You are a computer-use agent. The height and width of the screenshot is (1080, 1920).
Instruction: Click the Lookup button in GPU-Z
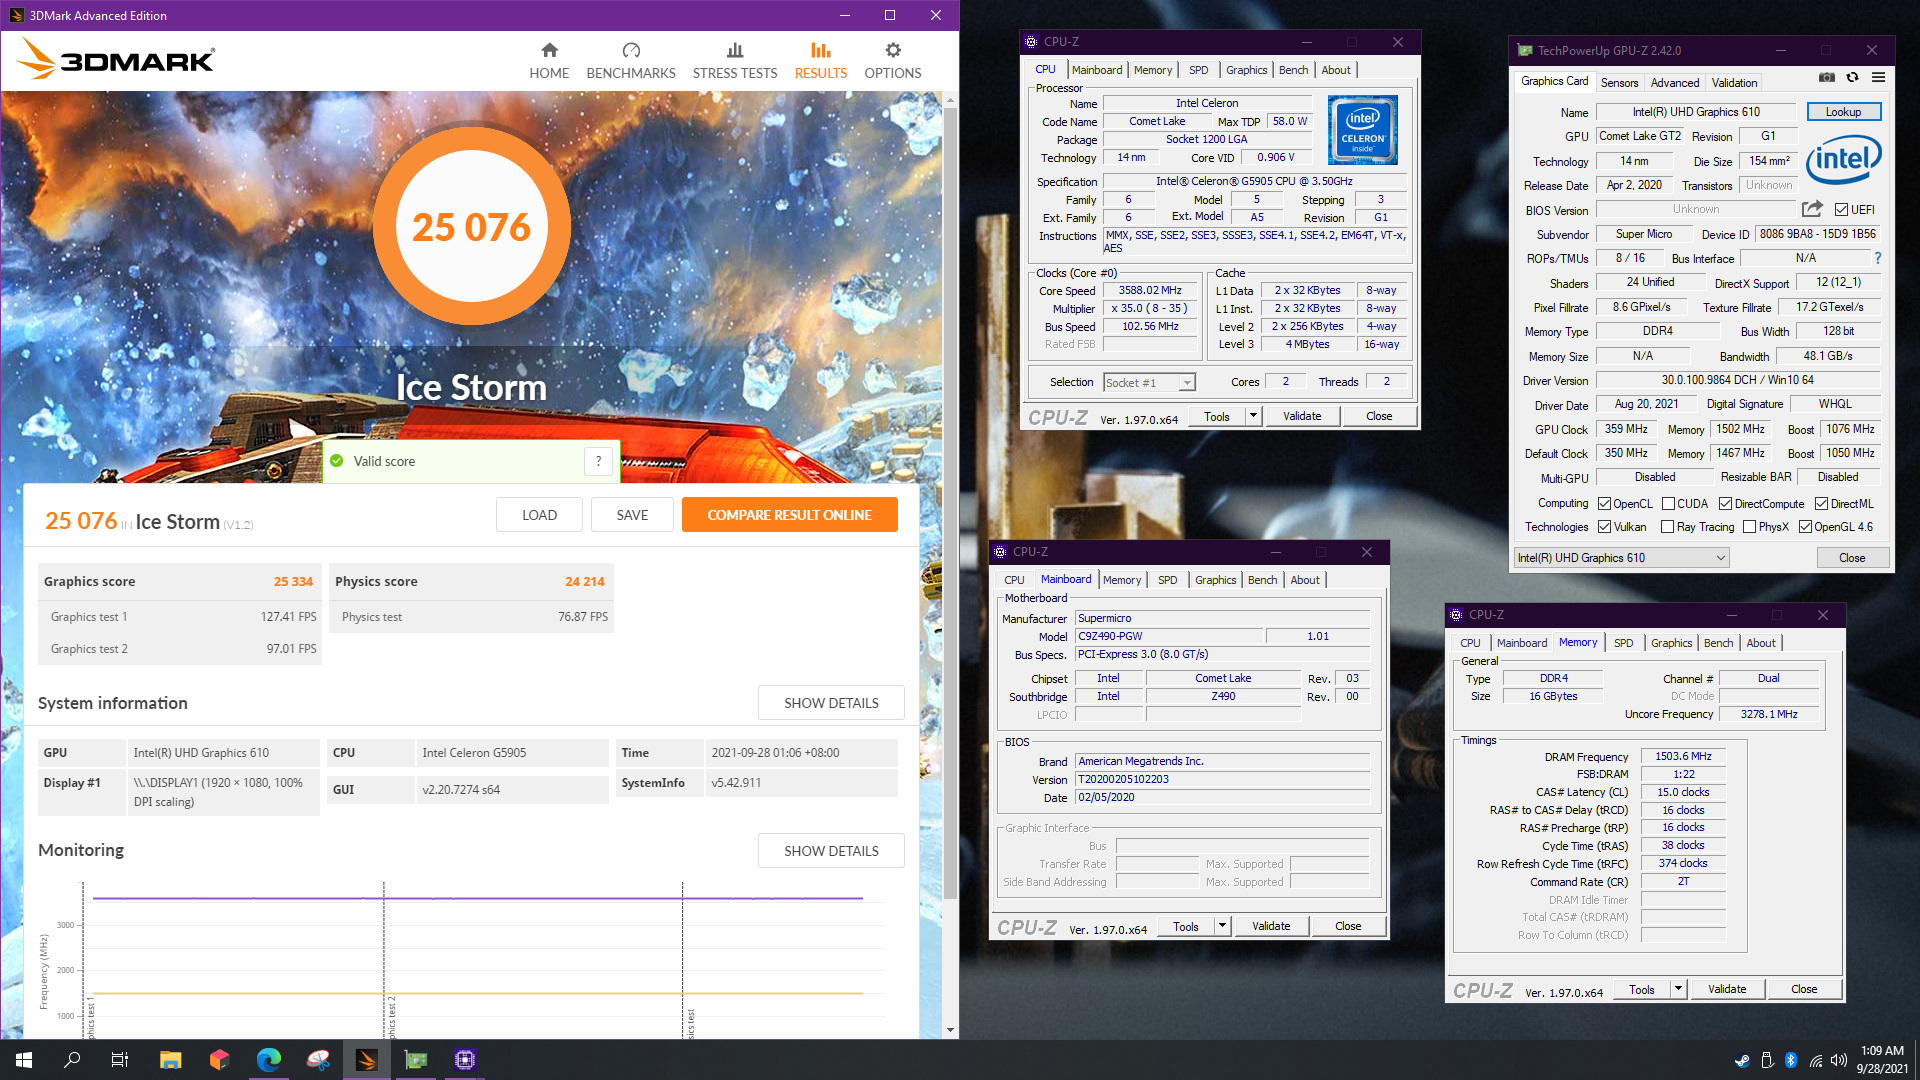point(1843,112)
